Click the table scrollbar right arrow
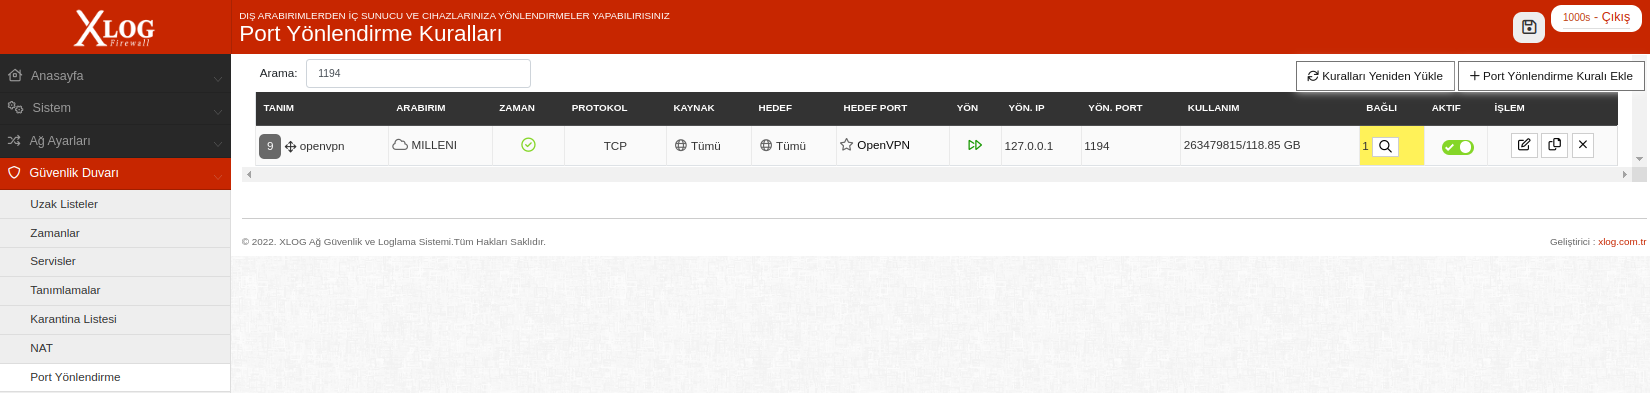This screenshot has width=1650, height=393. pos(1625,174)
